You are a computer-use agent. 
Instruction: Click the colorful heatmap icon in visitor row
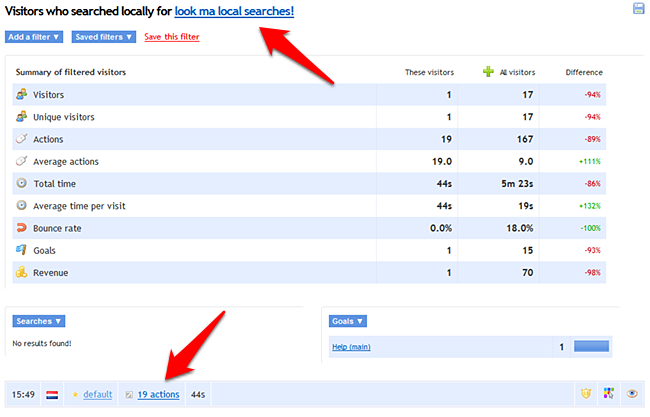coord(609,393)
